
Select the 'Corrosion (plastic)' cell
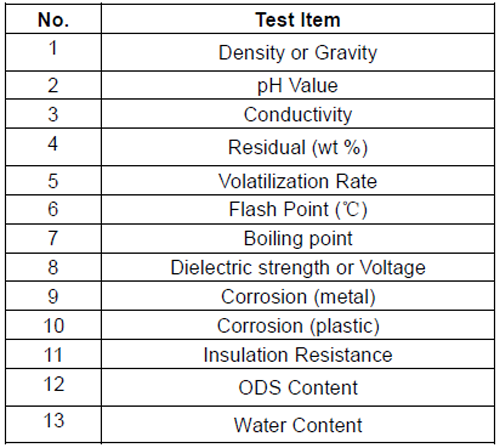pos(298,325)
